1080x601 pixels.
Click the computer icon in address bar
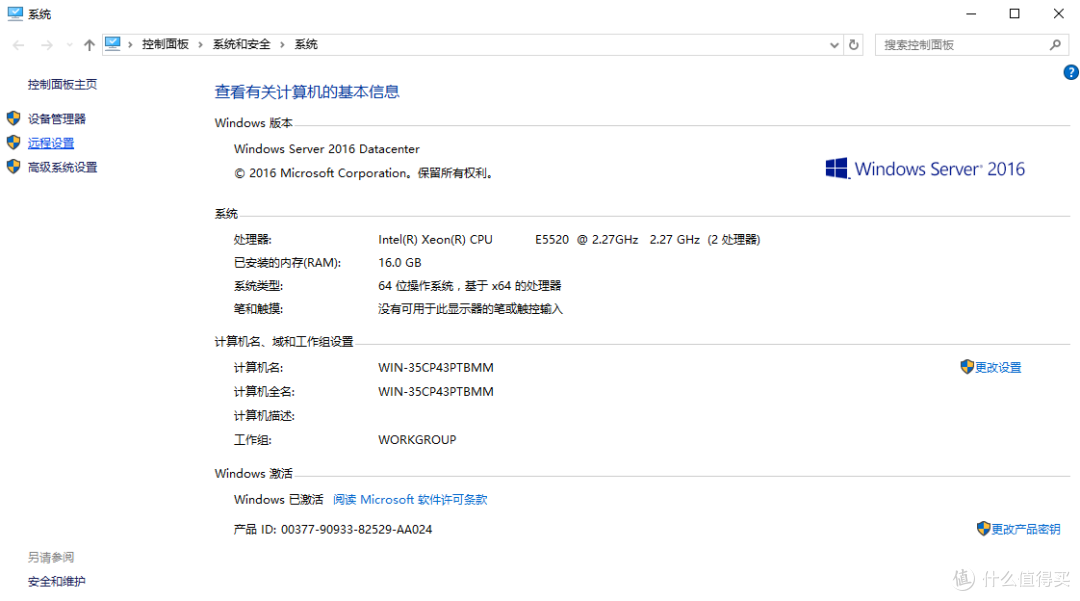click(x=113, y=44)
